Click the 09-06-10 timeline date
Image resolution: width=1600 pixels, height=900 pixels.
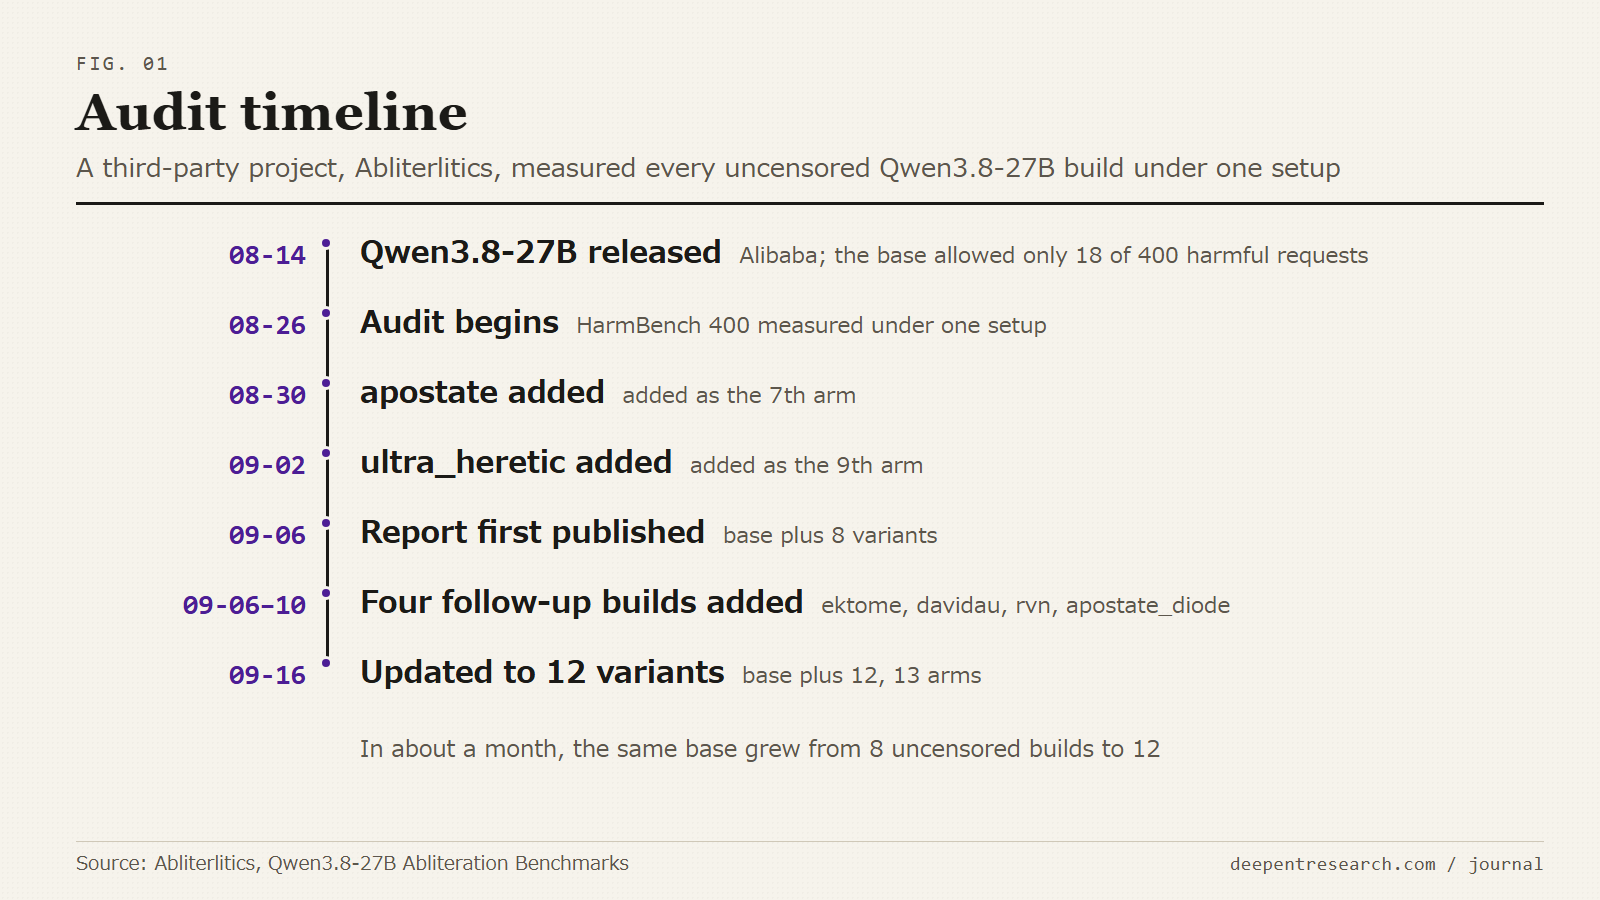click(244, 605)
